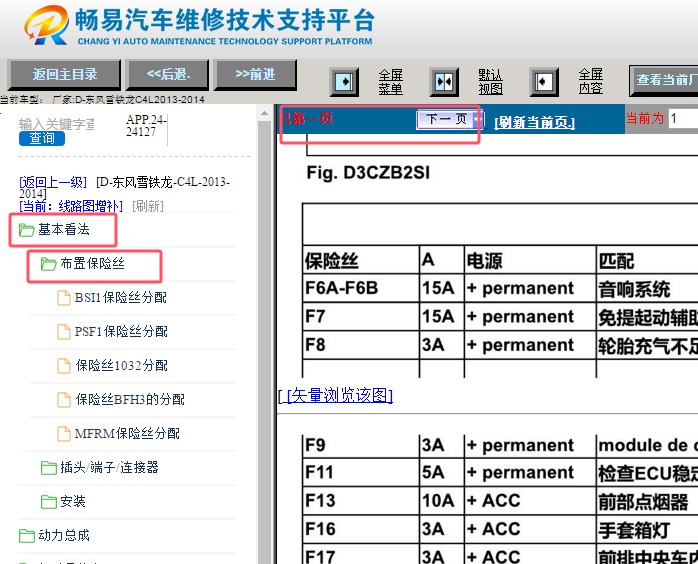The width and height of the screenshot is (698, 564).
Task: Click the F16 fuse cell
Action: click(x=361, y=529)
